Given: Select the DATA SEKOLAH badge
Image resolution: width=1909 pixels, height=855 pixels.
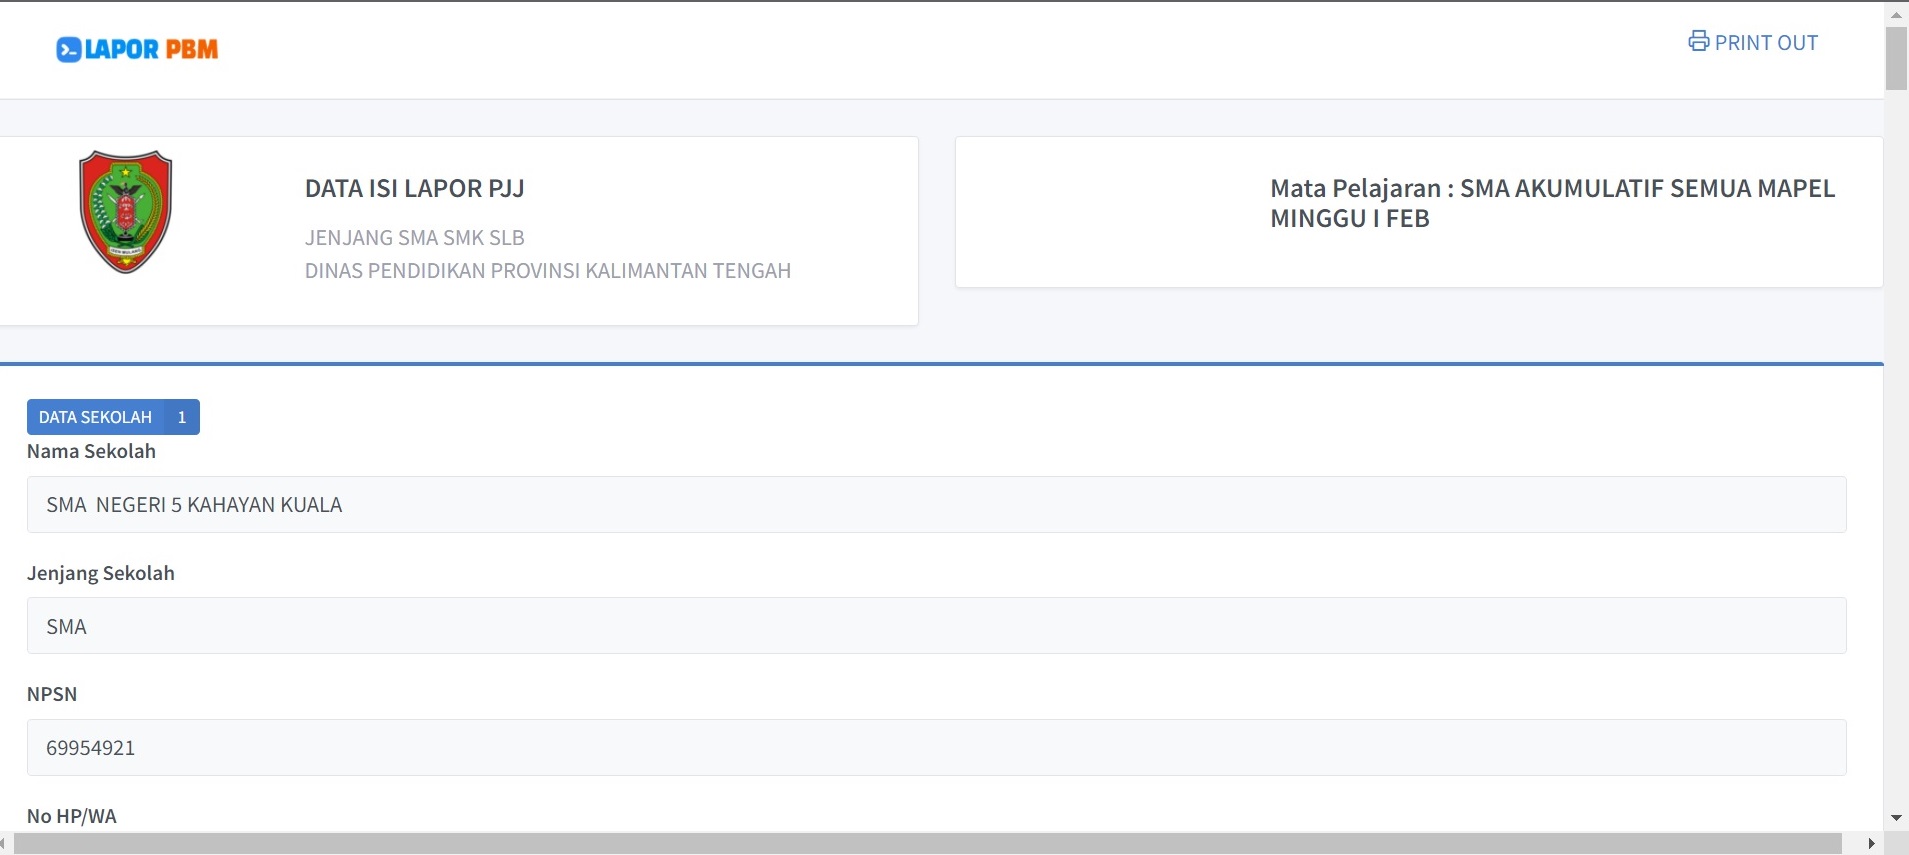Looking at the screenshot, I should (x=96, y=417).
